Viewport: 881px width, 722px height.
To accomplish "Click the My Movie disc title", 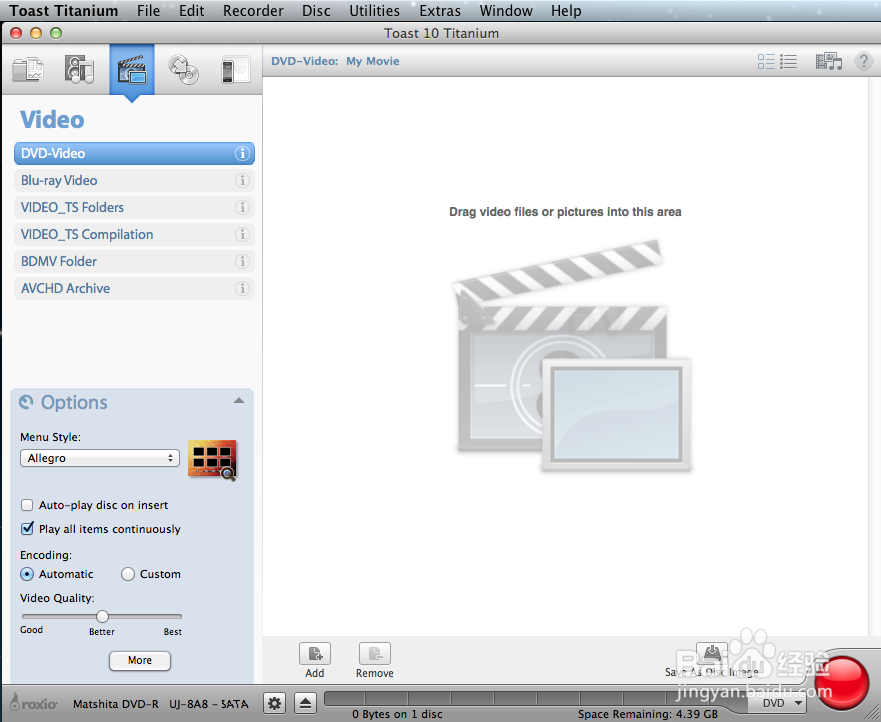I will 373,61.
